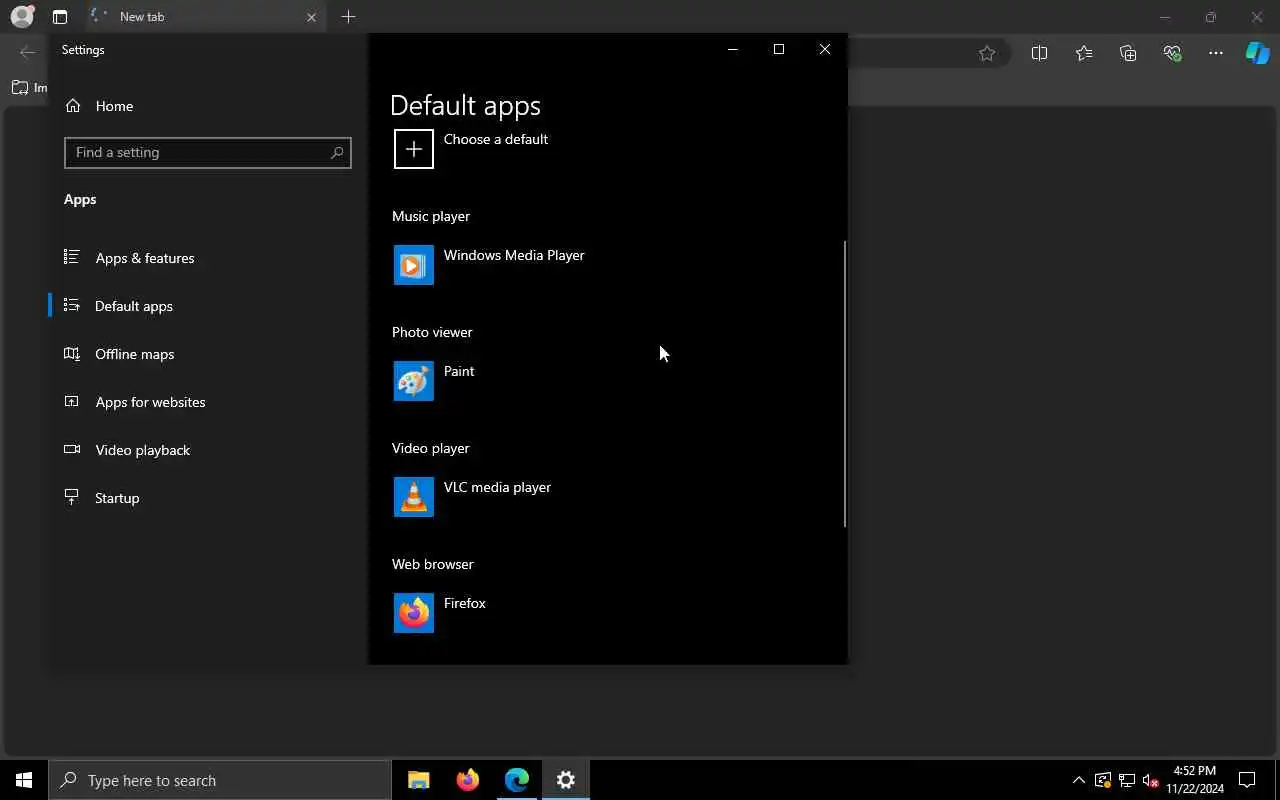Click the Find a setting search box
Viewport: 1280px width, 800px height.
[x=208, y=152]
